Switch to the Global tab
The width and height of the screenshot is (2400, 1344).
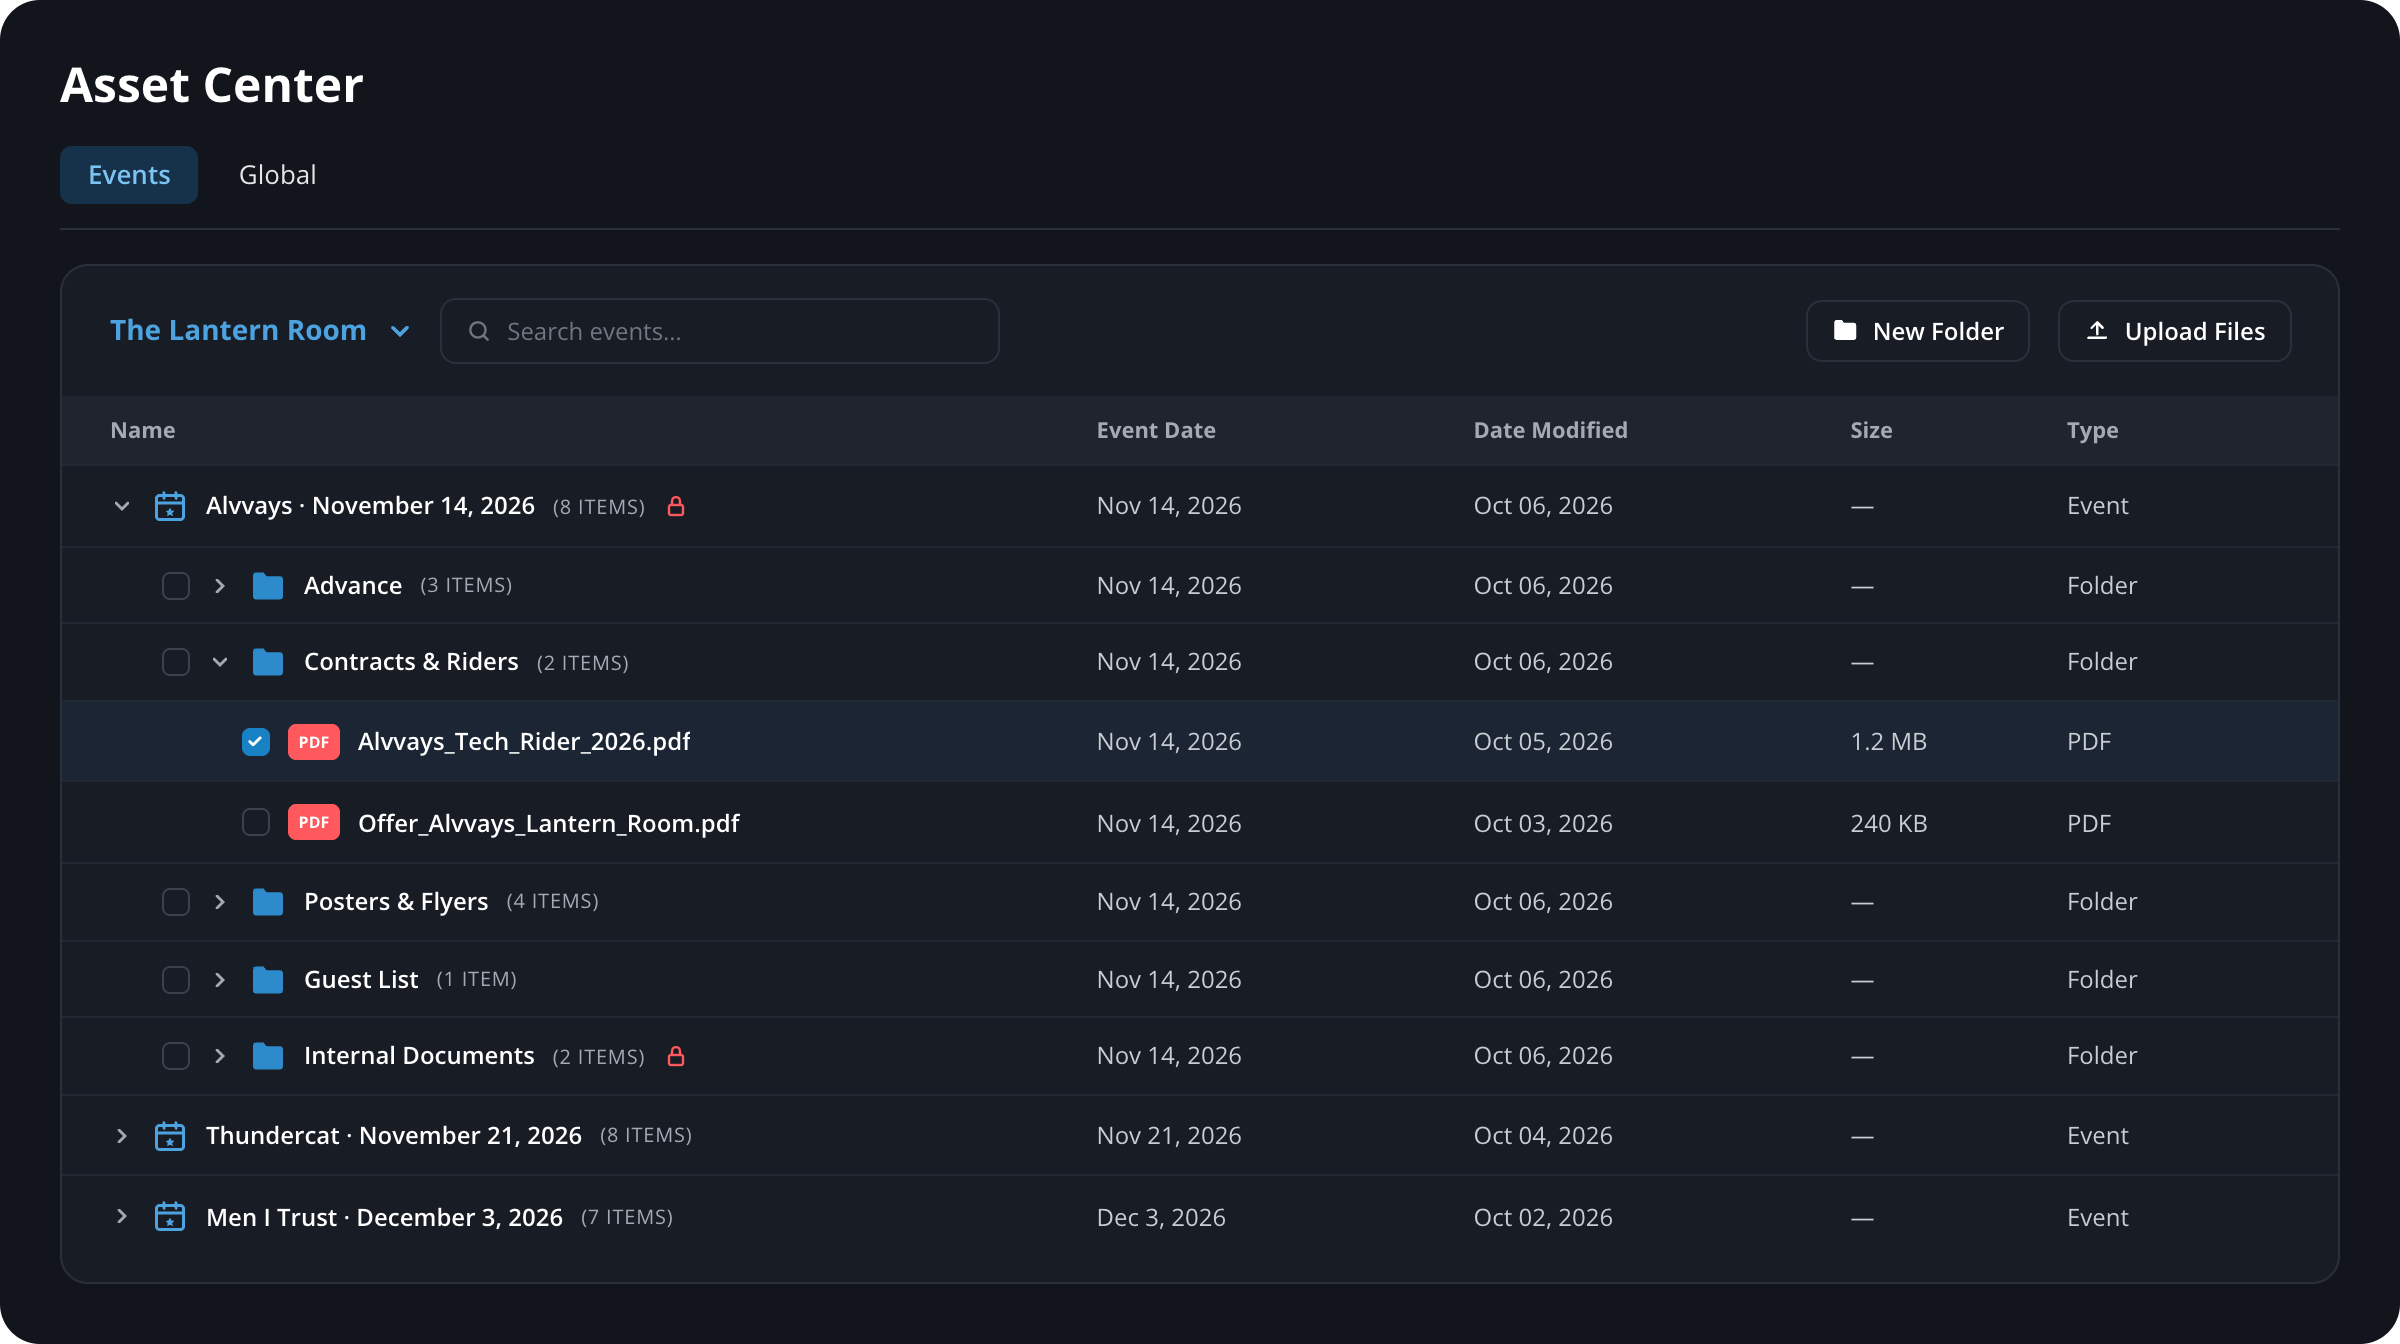(278, 175)
